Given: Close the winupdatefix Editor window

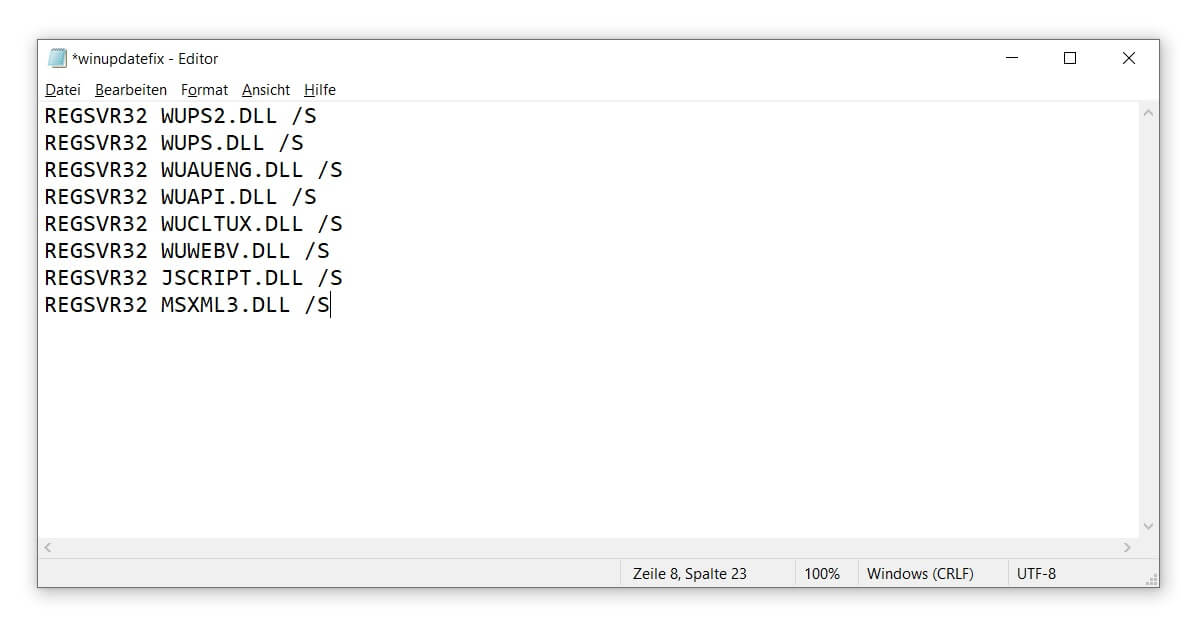Looking at the screenshot, I should click(1129, 58).
